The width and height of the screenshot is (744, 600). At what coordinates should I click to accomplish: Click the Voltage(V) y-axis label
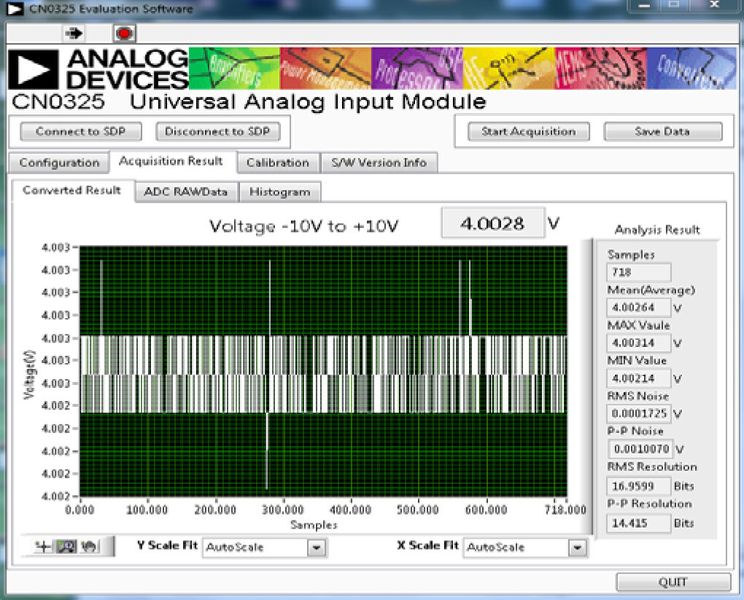29,375
